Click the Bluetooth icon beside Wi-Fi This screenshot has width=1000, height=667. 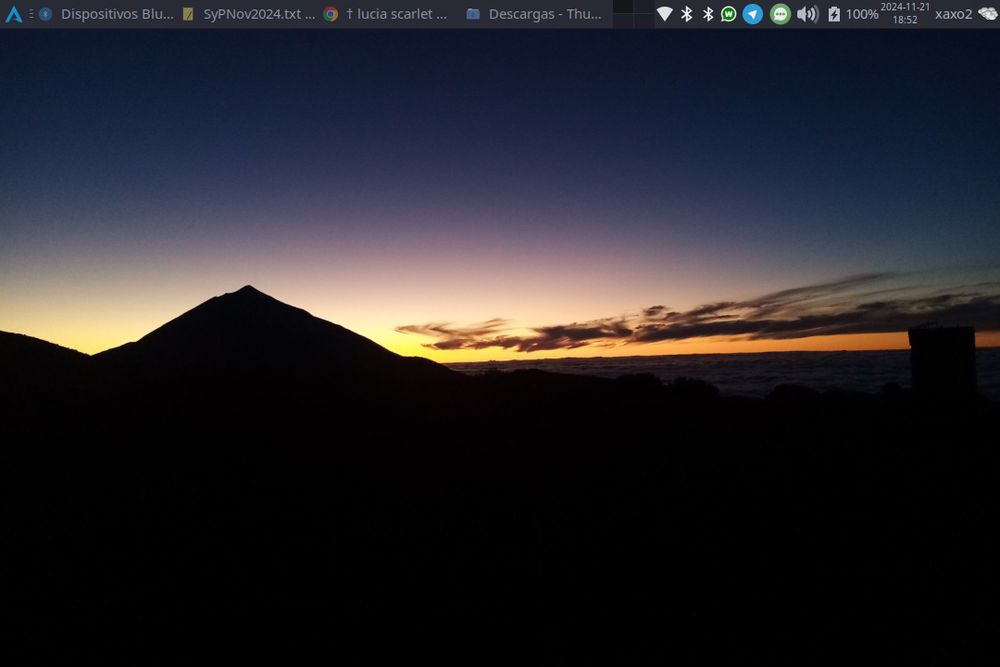point(686,13)
